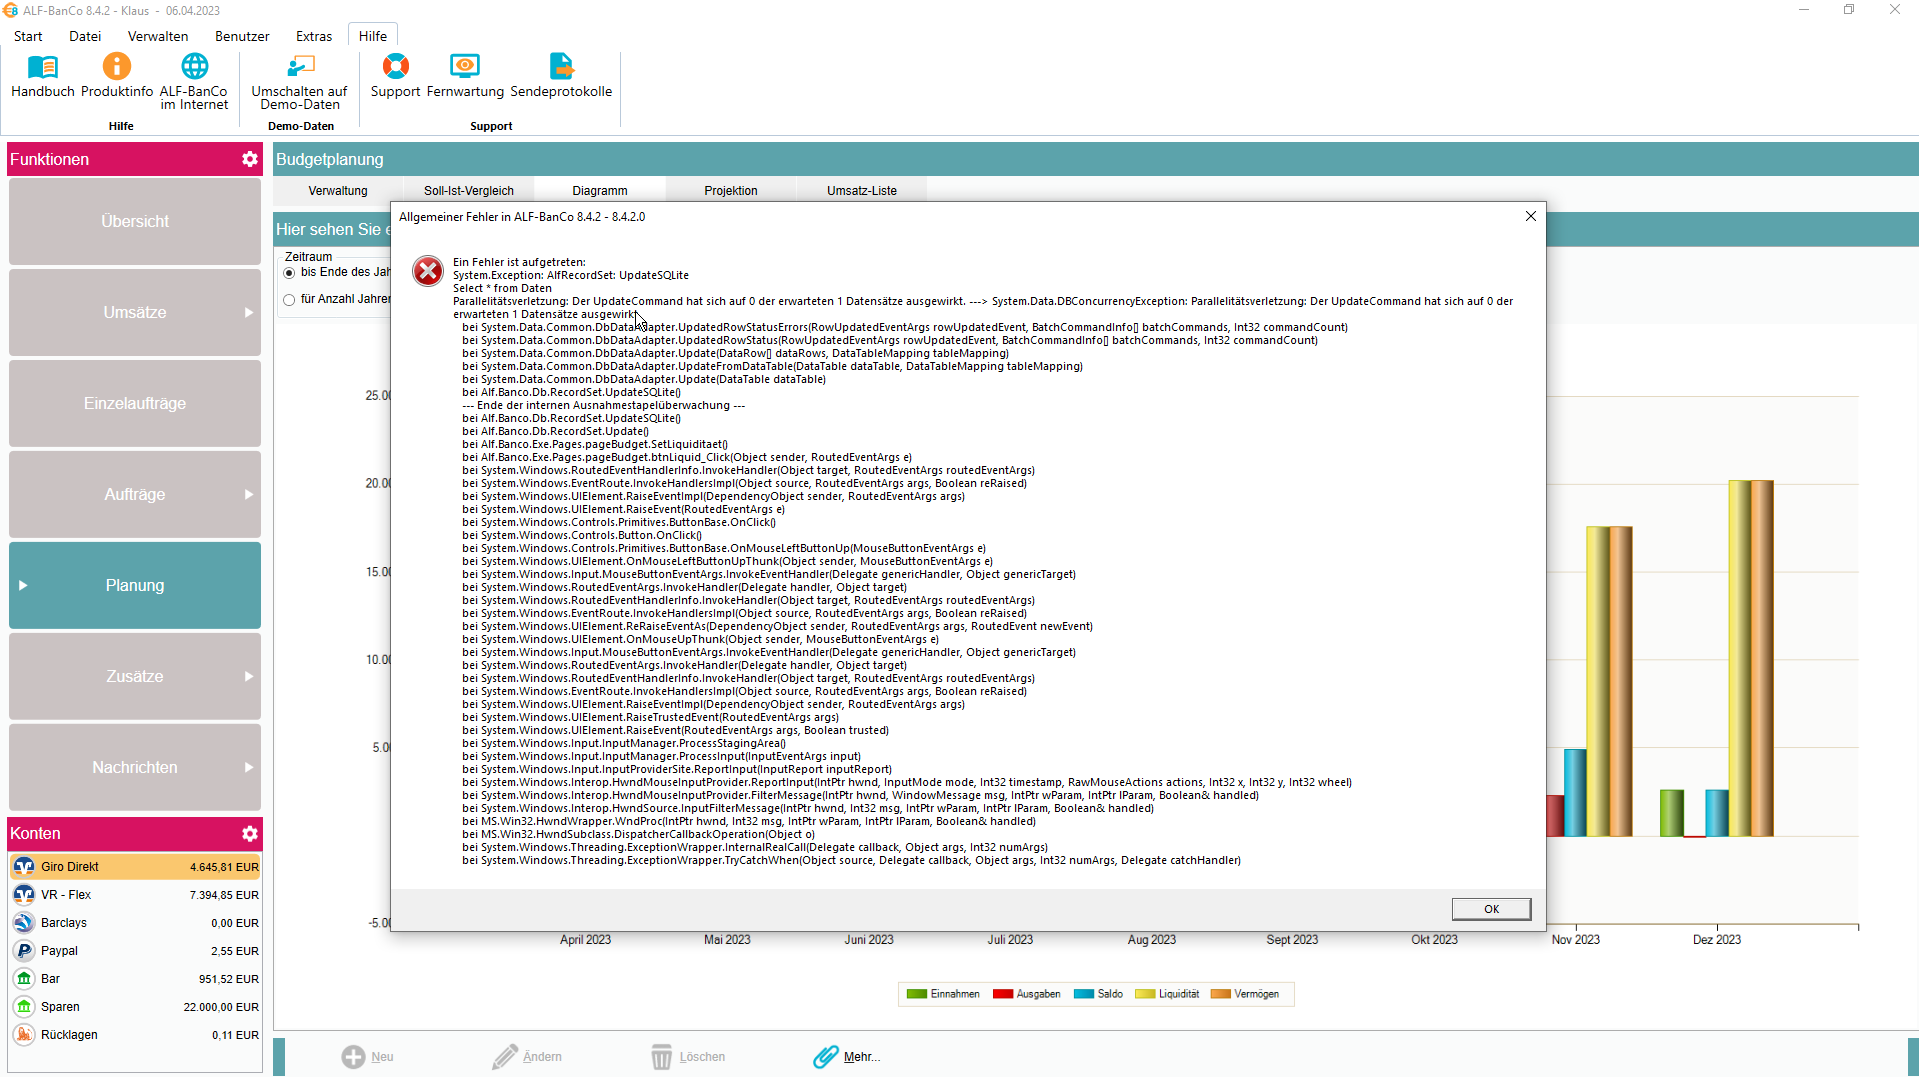Click the Rücklagen account icon
1919x1077 pixels.
24,1035
